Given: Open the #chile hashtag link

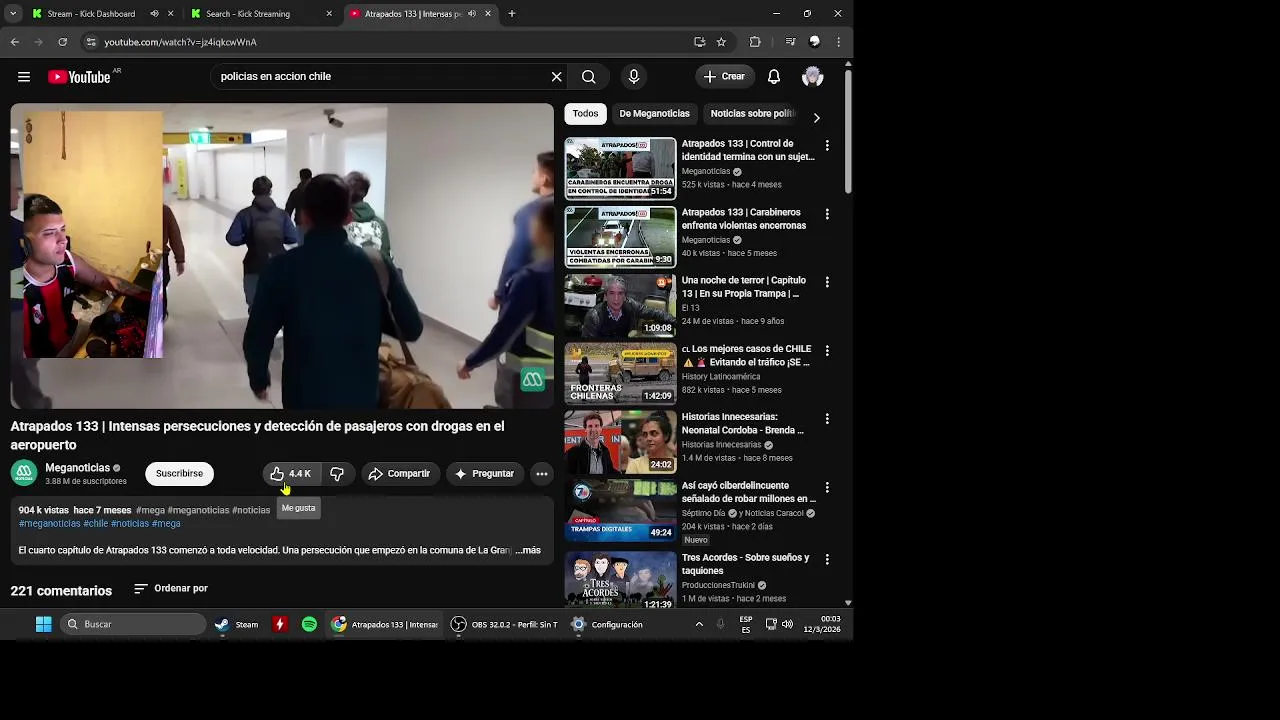Looking at the screenshot, I should [96, 524].
